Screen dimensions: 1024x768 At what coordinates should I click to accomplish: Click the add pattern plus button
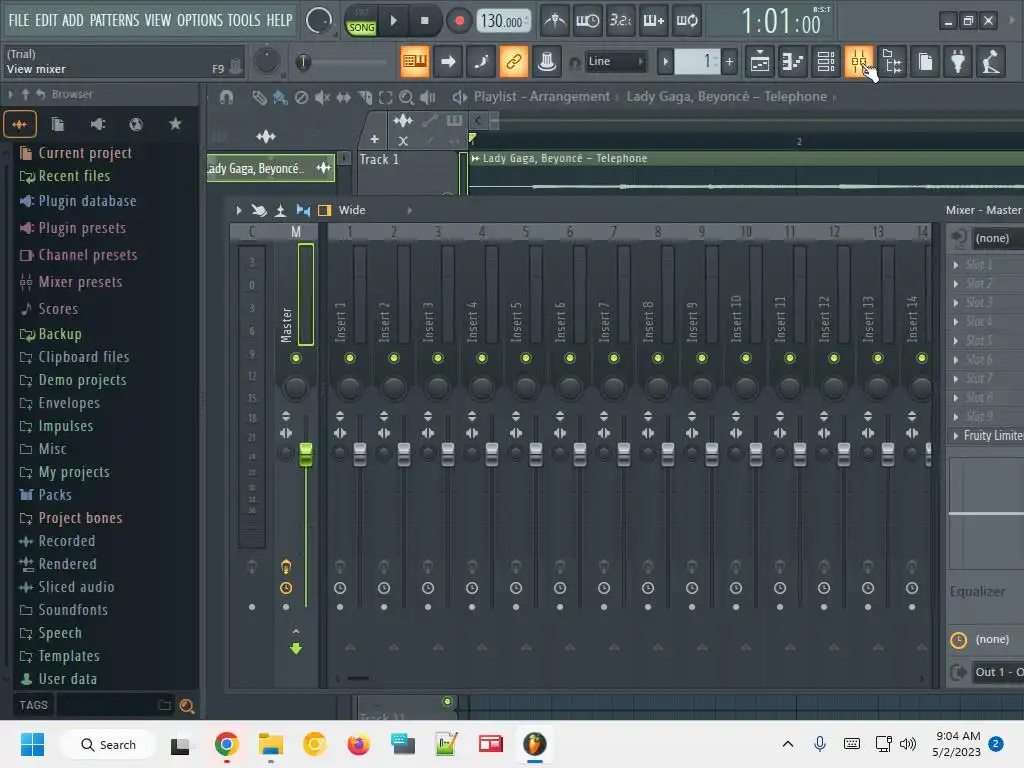(729, 62)
